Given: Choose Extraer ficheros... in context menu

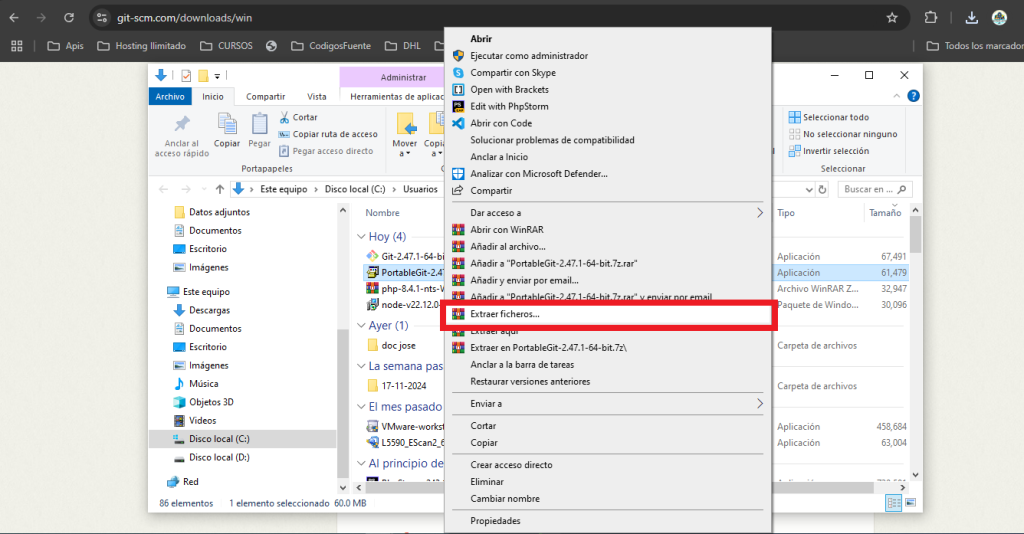Looking at the screenshot, I should [x=608, y=314].
